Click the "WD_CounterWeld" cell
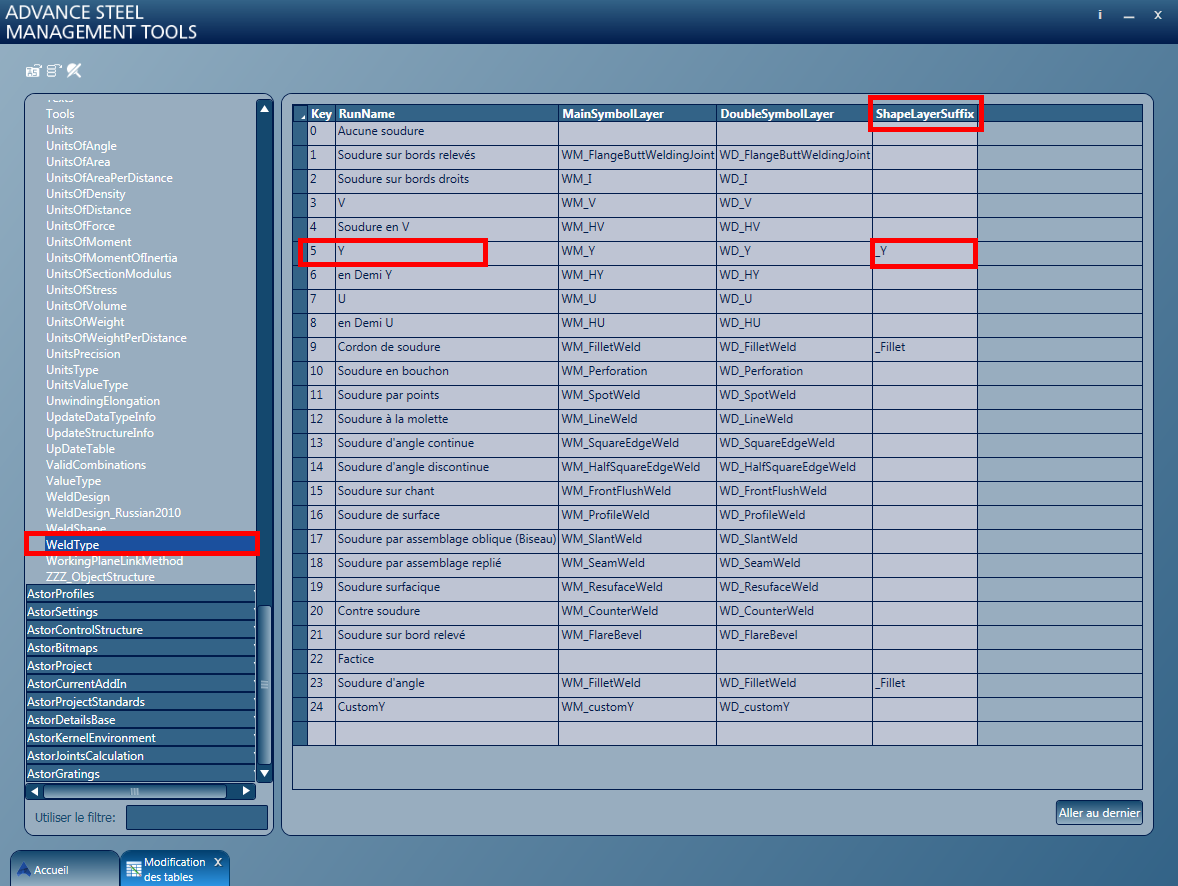Image resolution: width=1178 pixels, height=886 pixels. point(794,612)
